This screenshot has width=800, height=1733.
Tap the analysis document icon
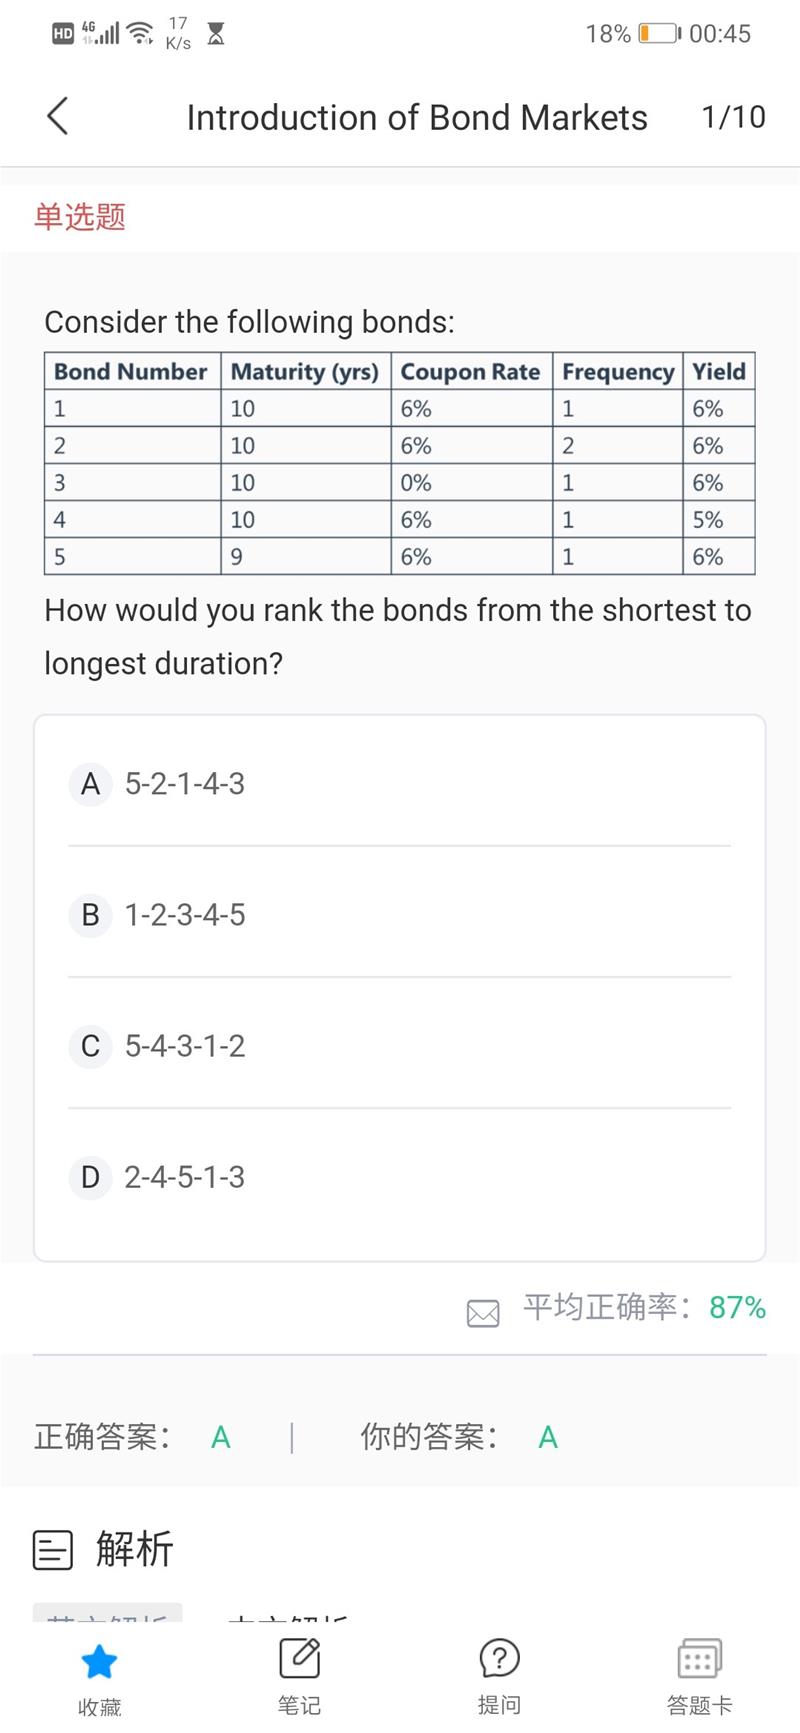pyautogui.click(x=53, y=1550)
